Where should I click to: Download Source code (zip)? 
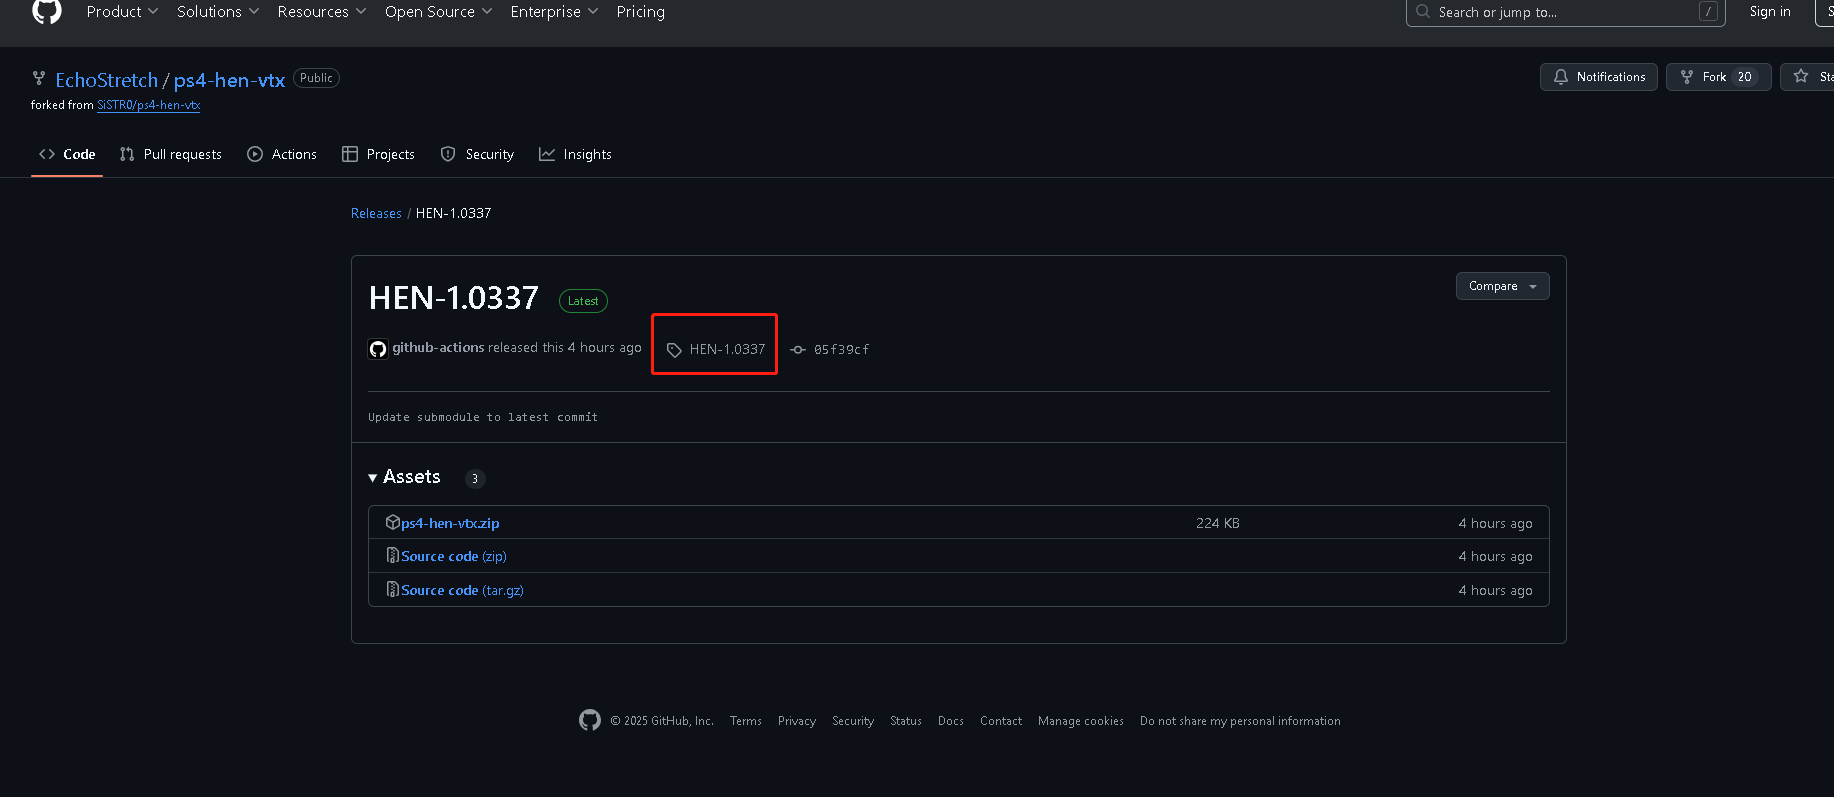(x=454, y=556)
